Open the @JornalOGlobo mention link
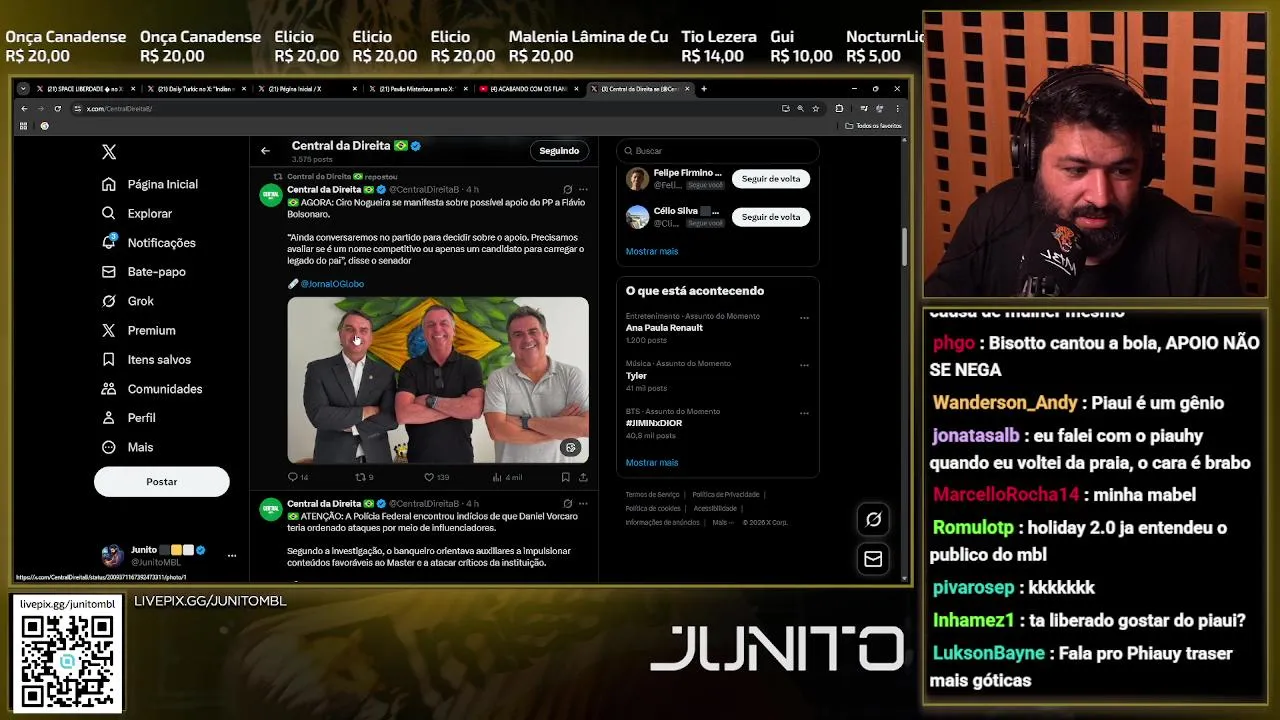 (332, 284)
